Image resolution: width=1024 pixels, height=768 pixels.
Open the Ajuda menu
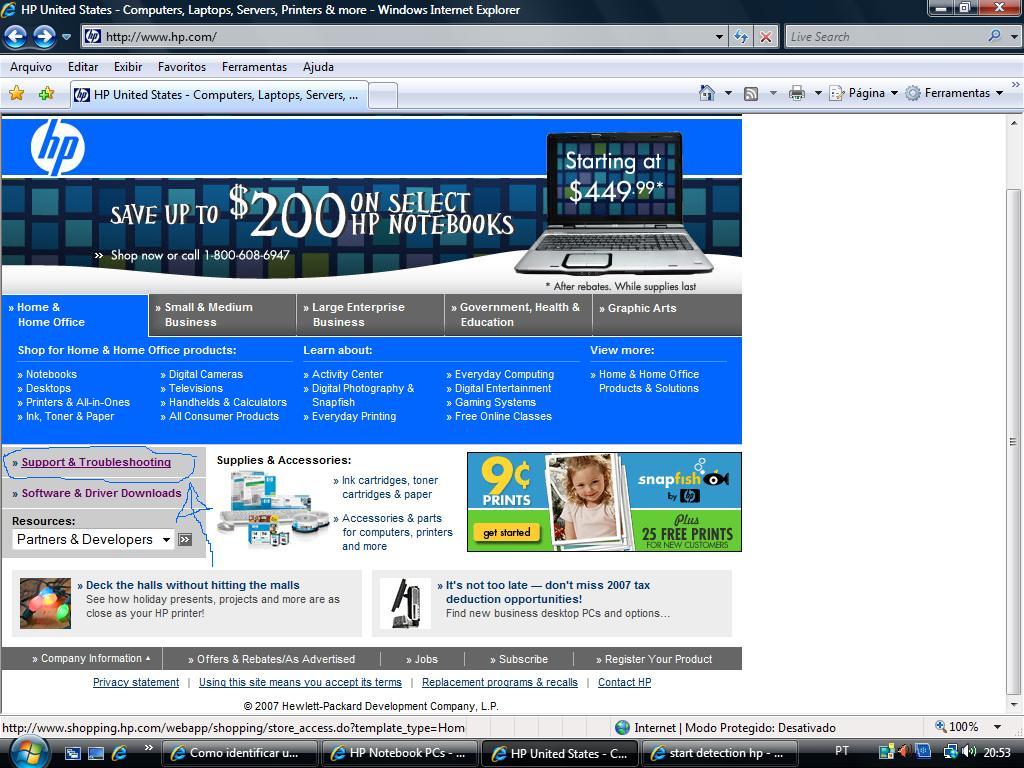[318, 67]
